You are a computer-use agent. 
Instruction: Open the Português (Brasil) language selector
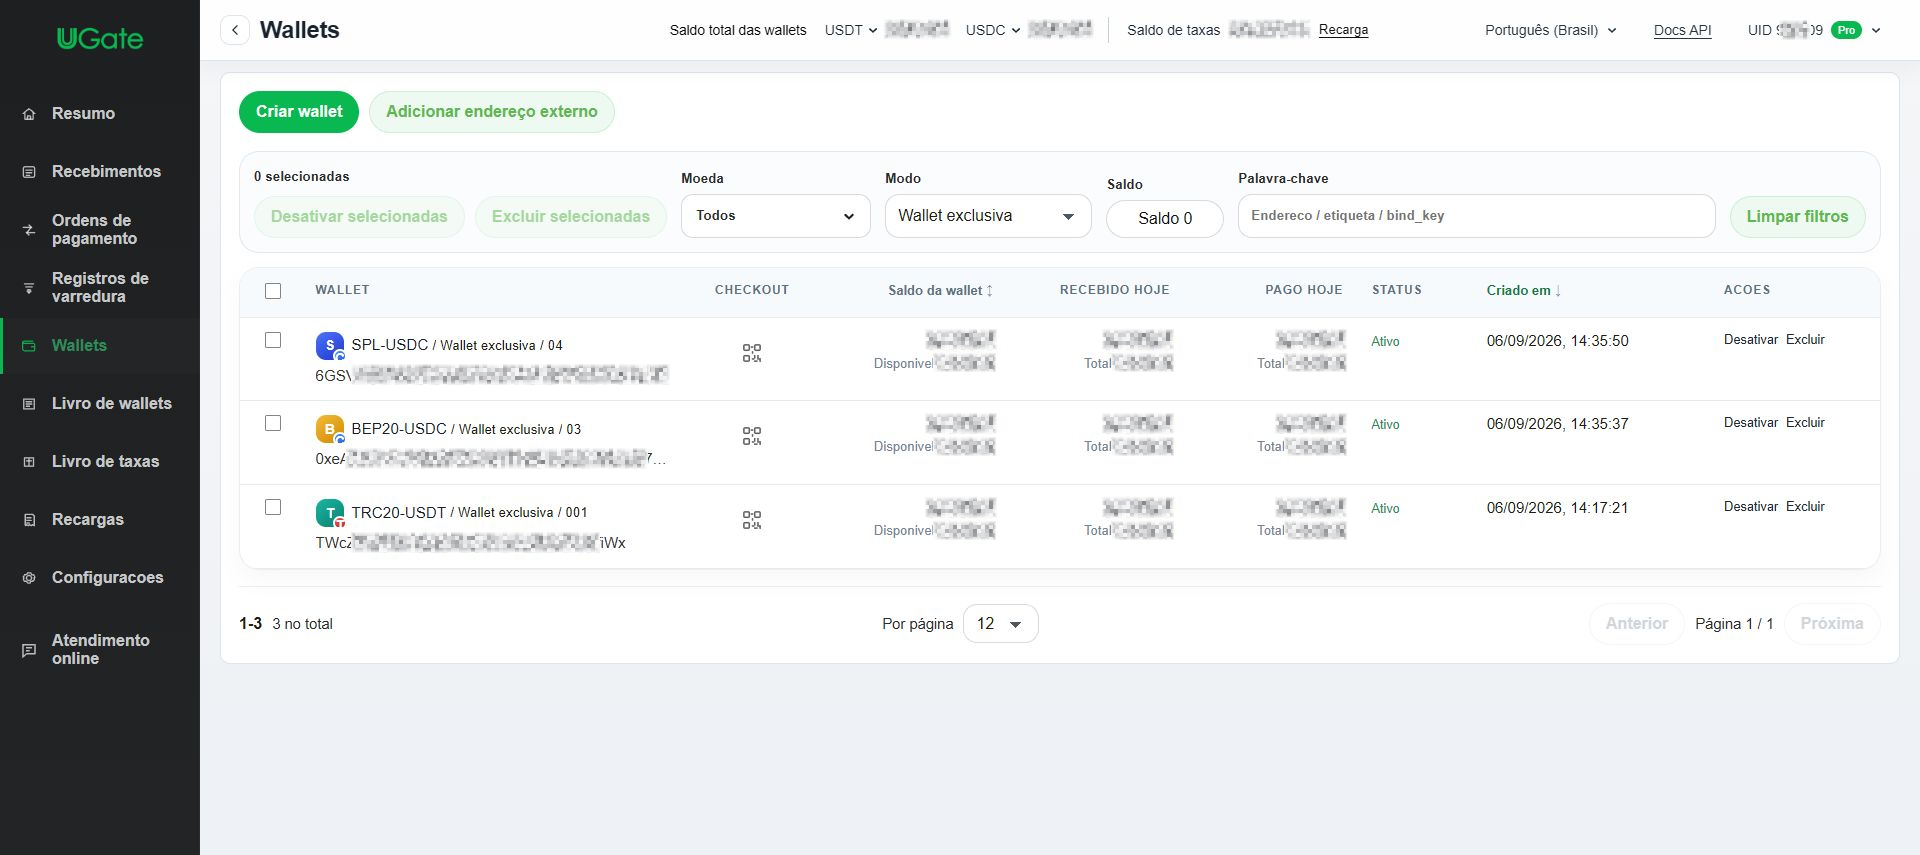[x=1550, y=30]
